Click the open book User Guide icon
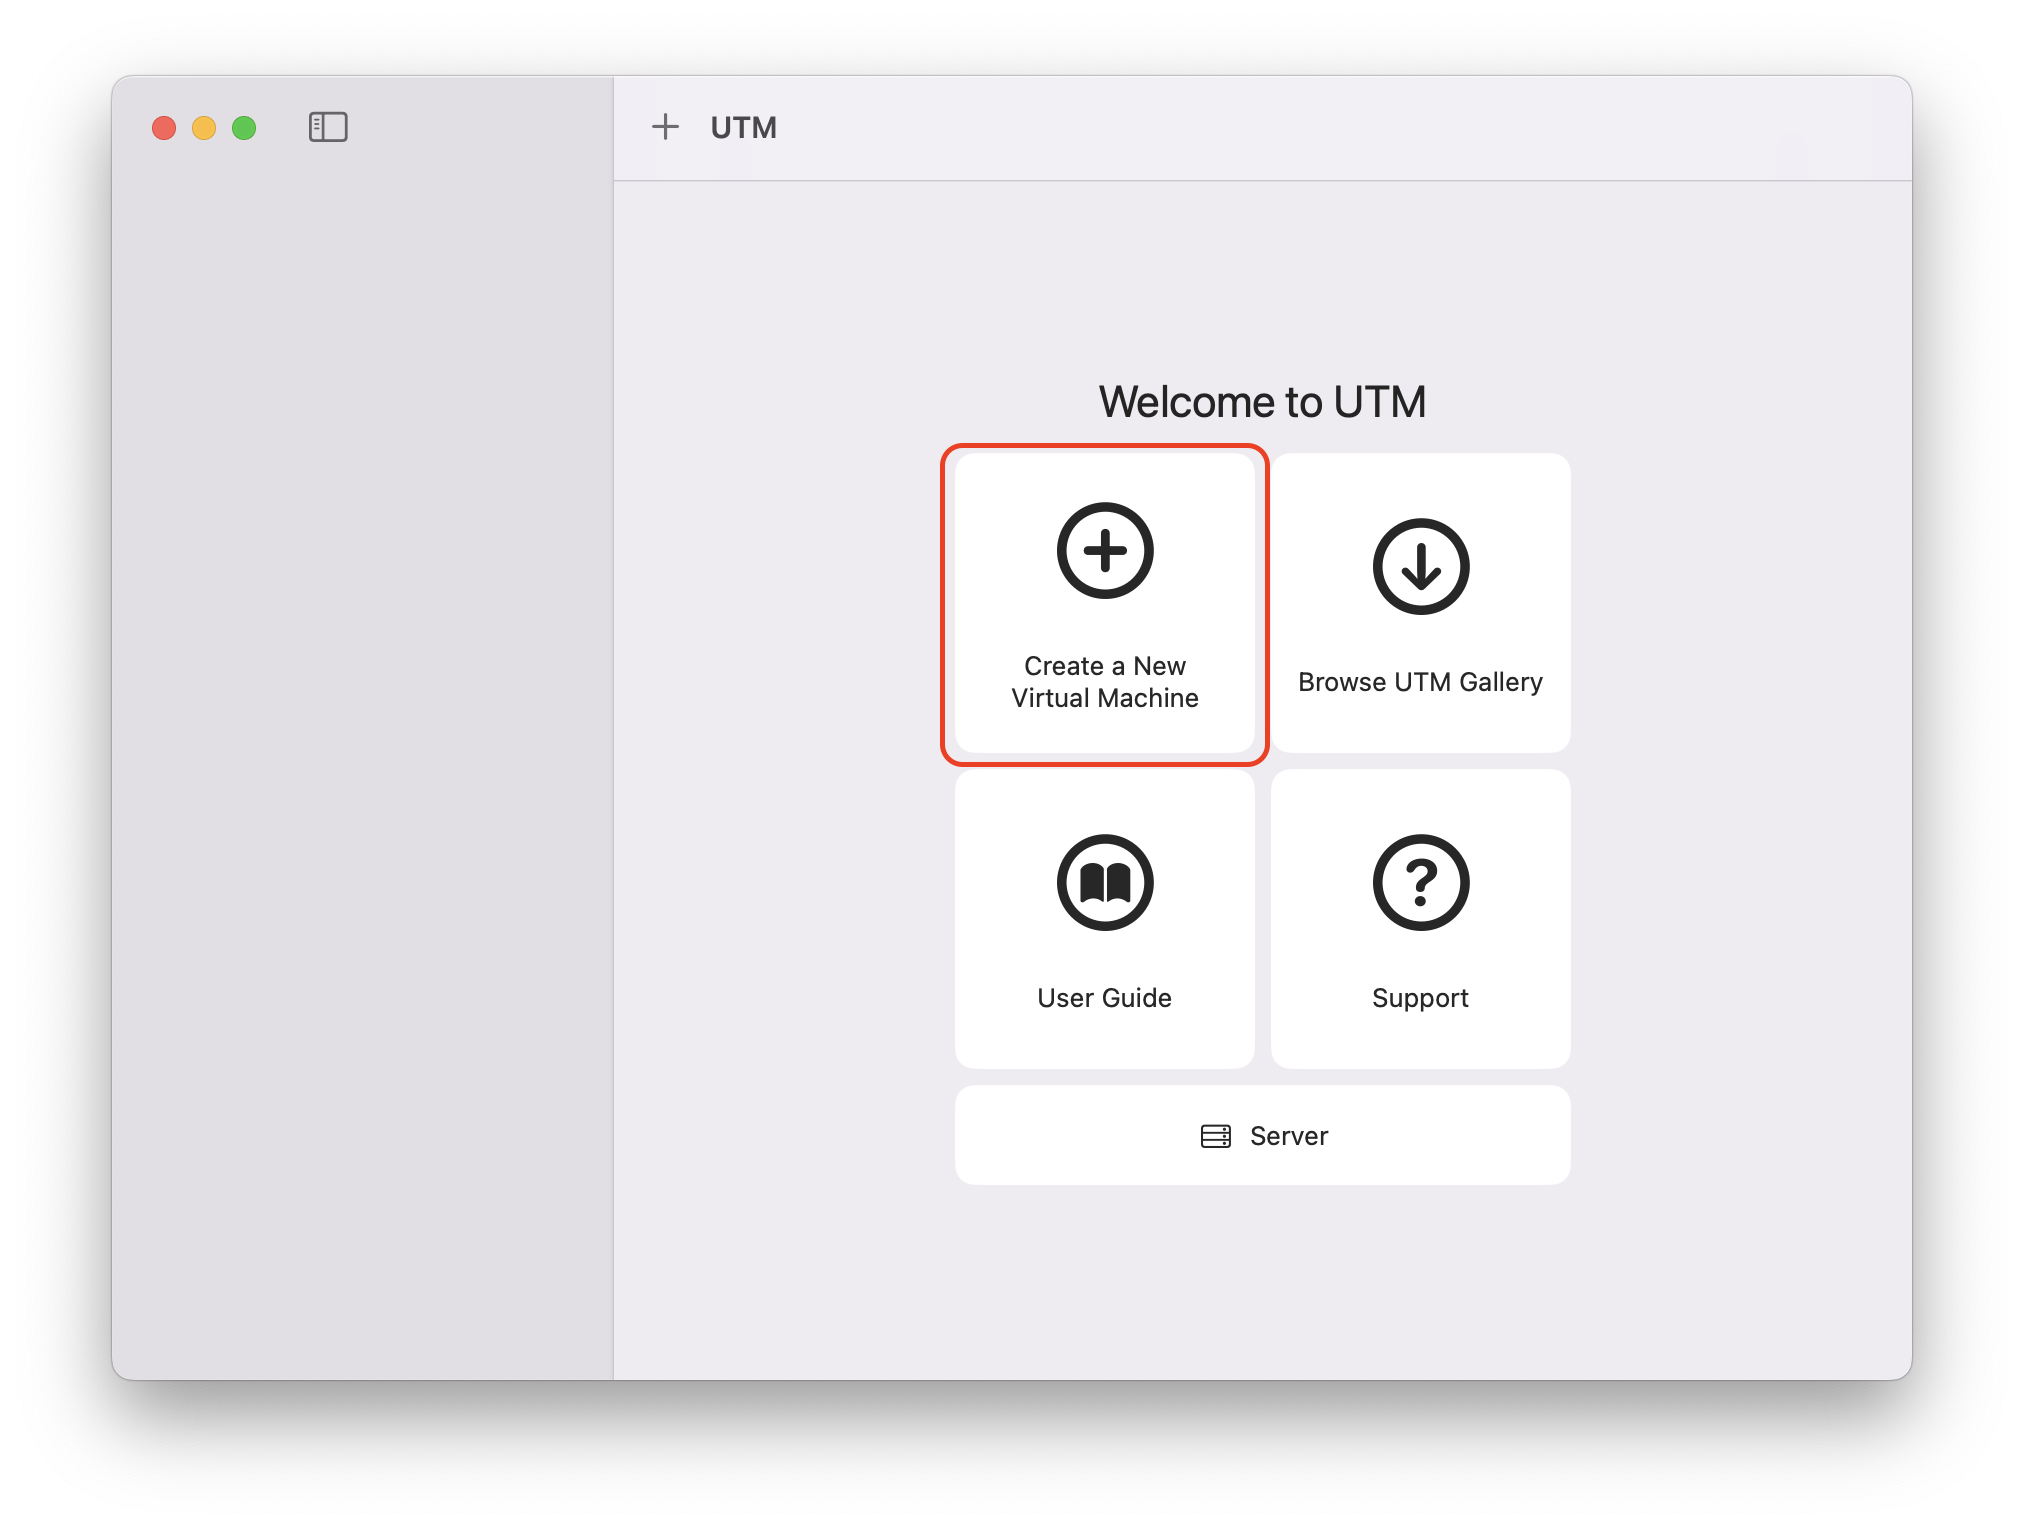The width and height of the screenshot is (2024, 1528). coord(1105,883)
